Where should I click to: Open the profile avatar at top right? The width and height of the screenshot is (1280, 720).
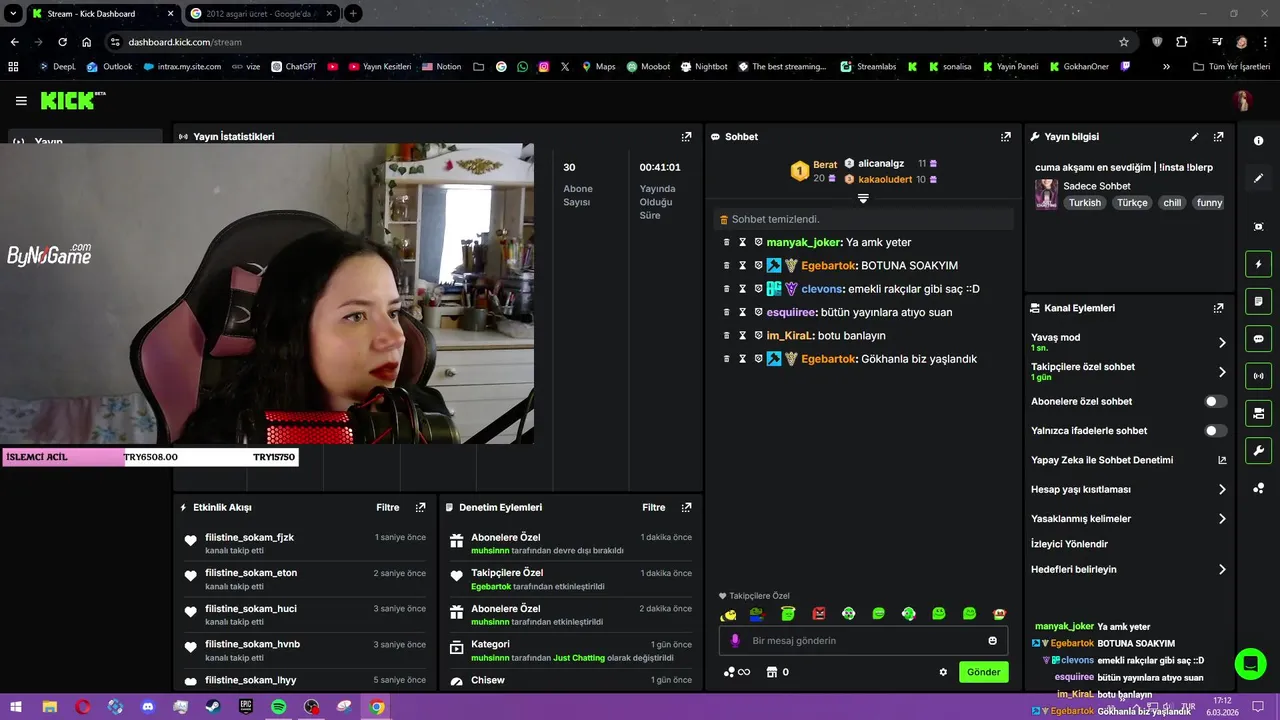[1242, 101]
